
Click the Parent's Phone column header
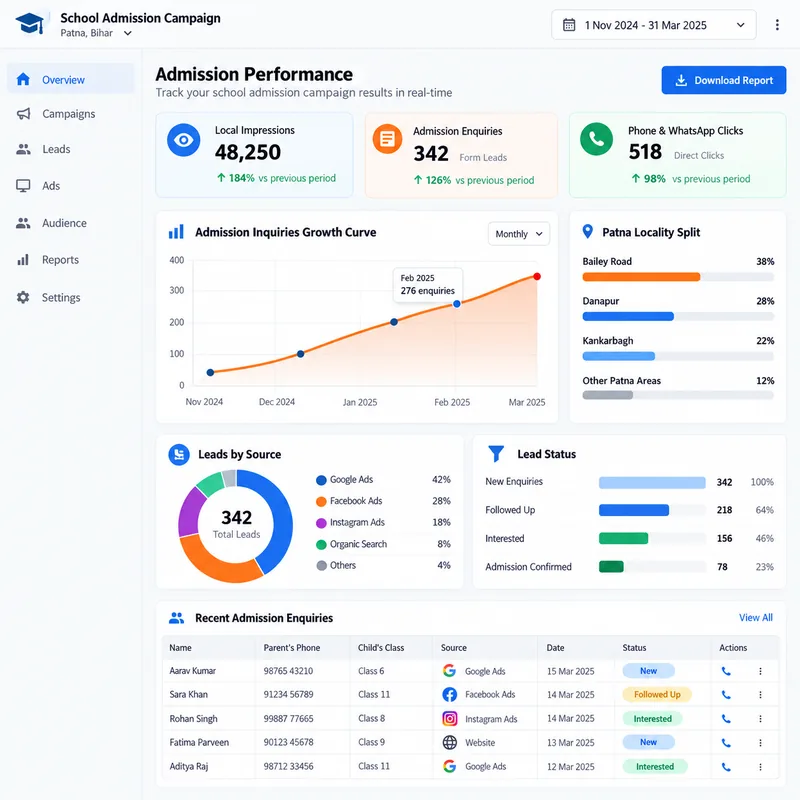[x=291, y=647]
